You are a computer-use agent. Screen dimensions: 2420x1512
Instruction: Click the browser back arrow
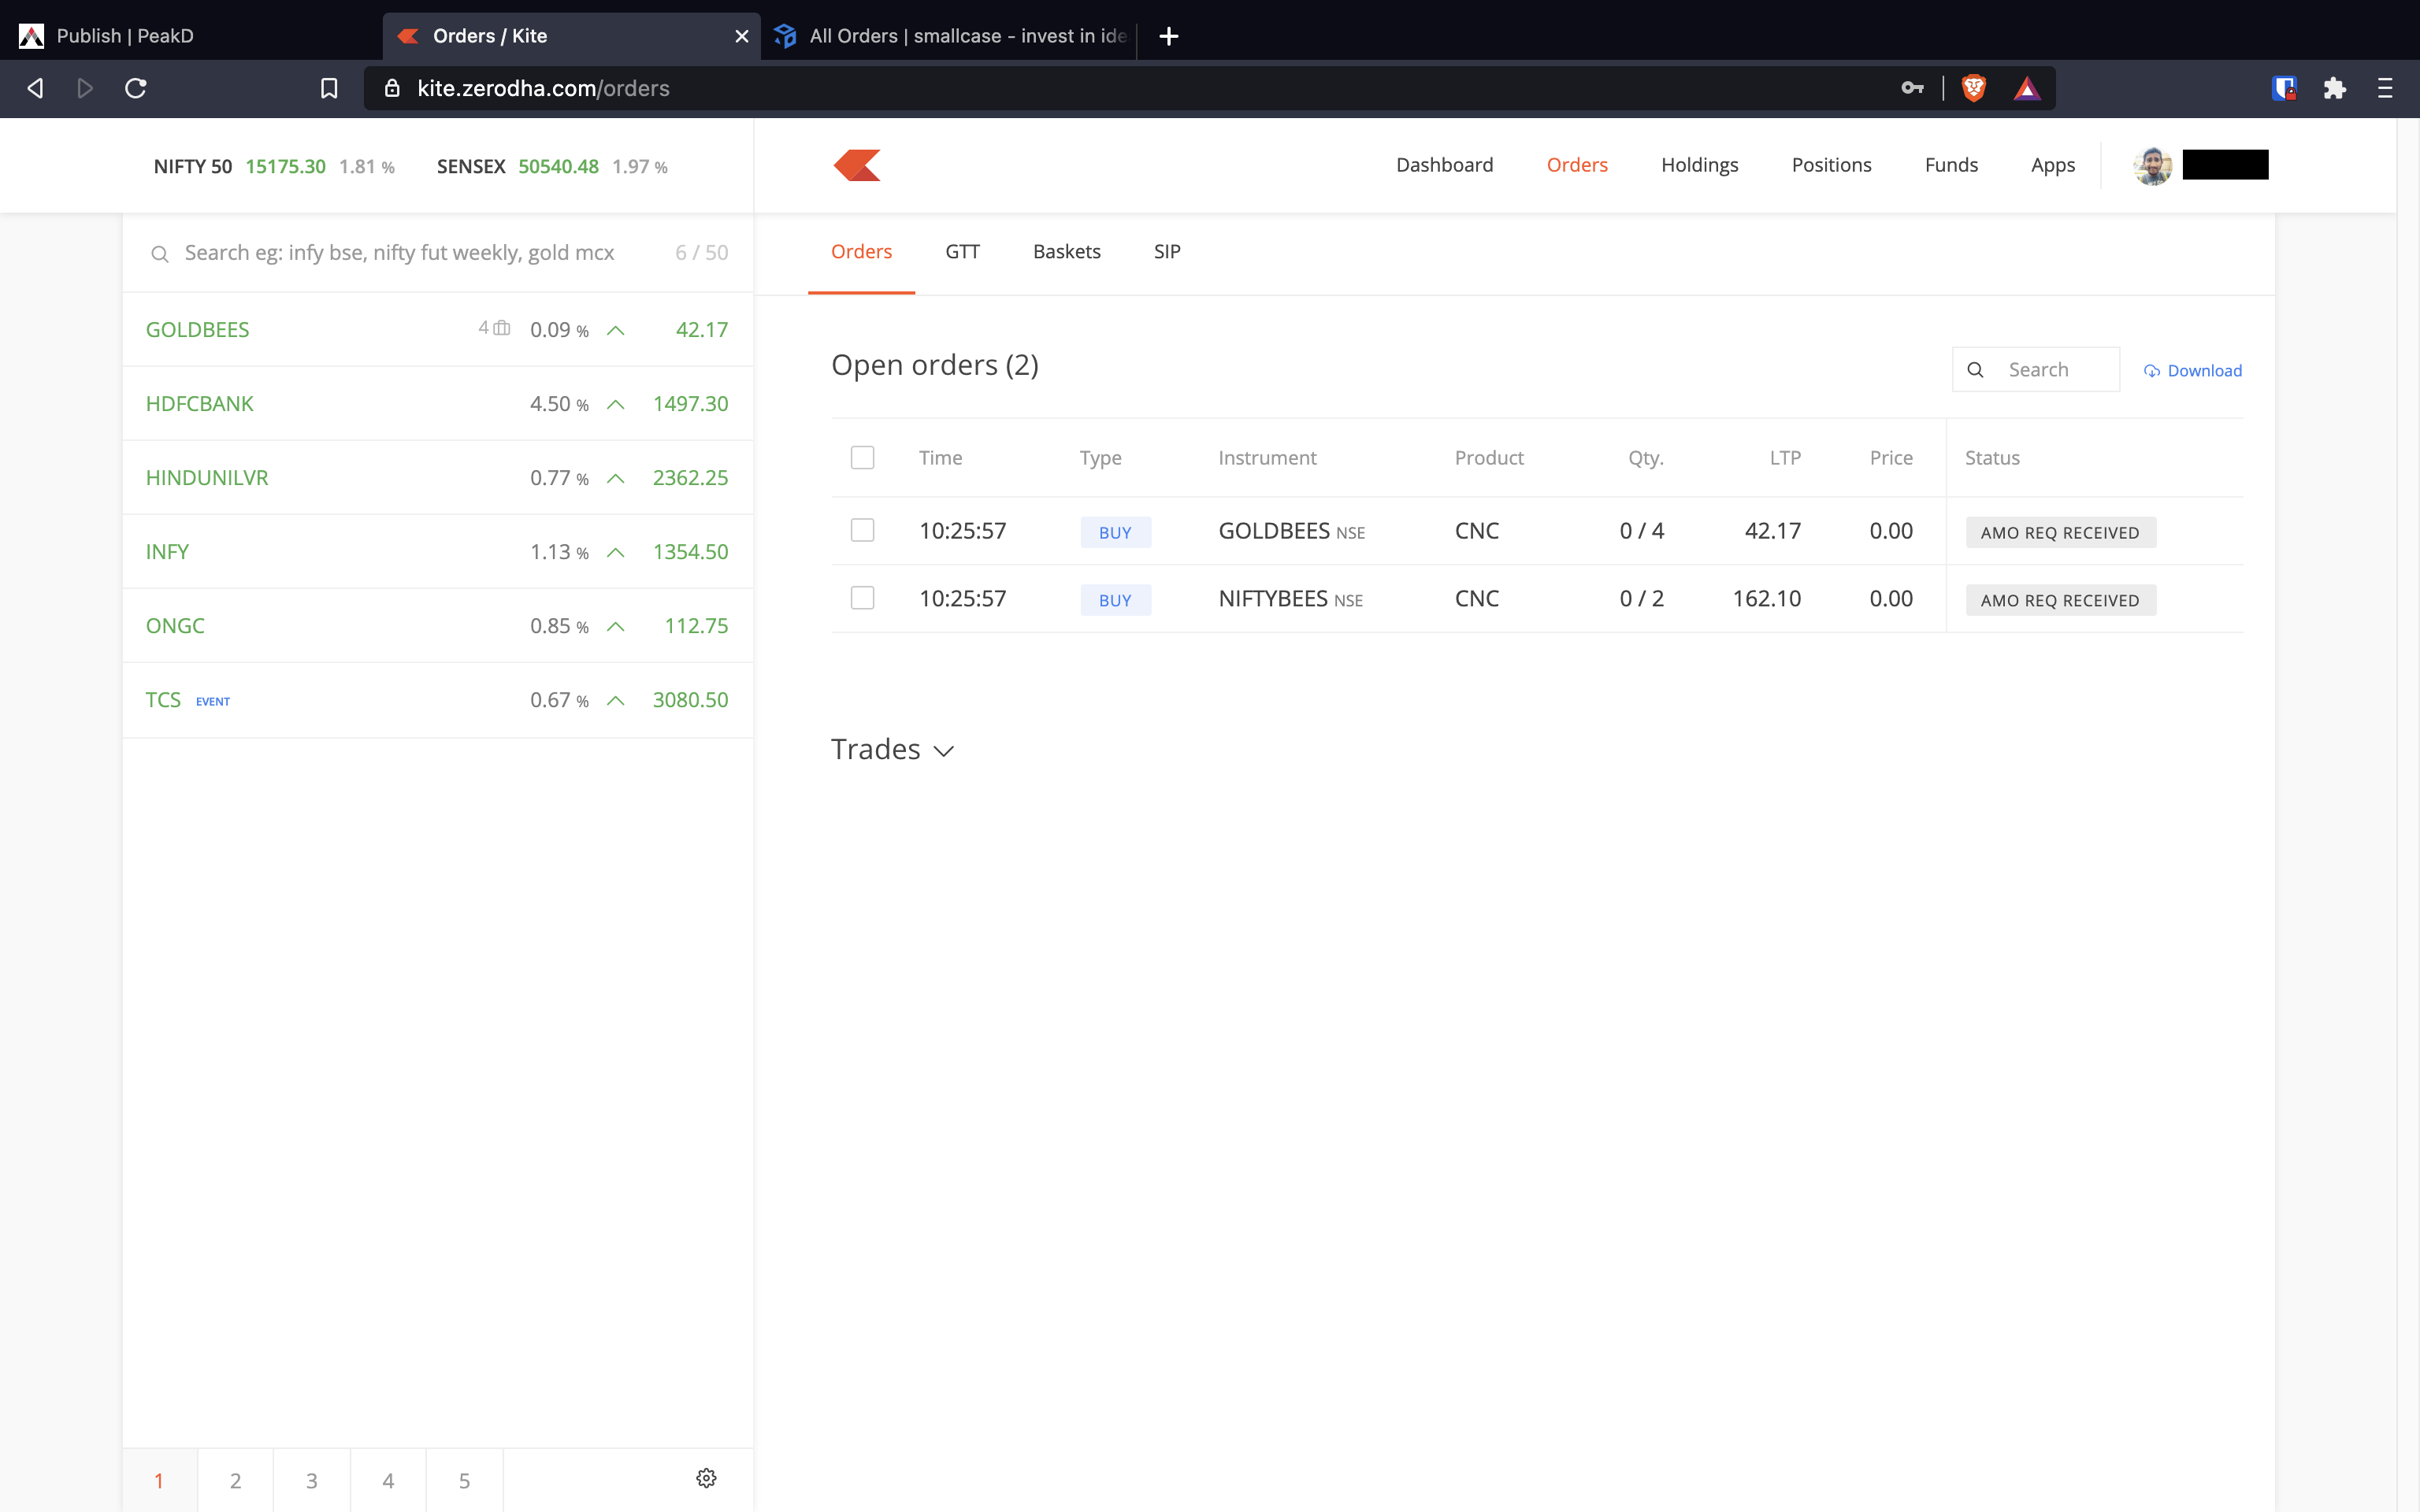[x=35, y=88]
